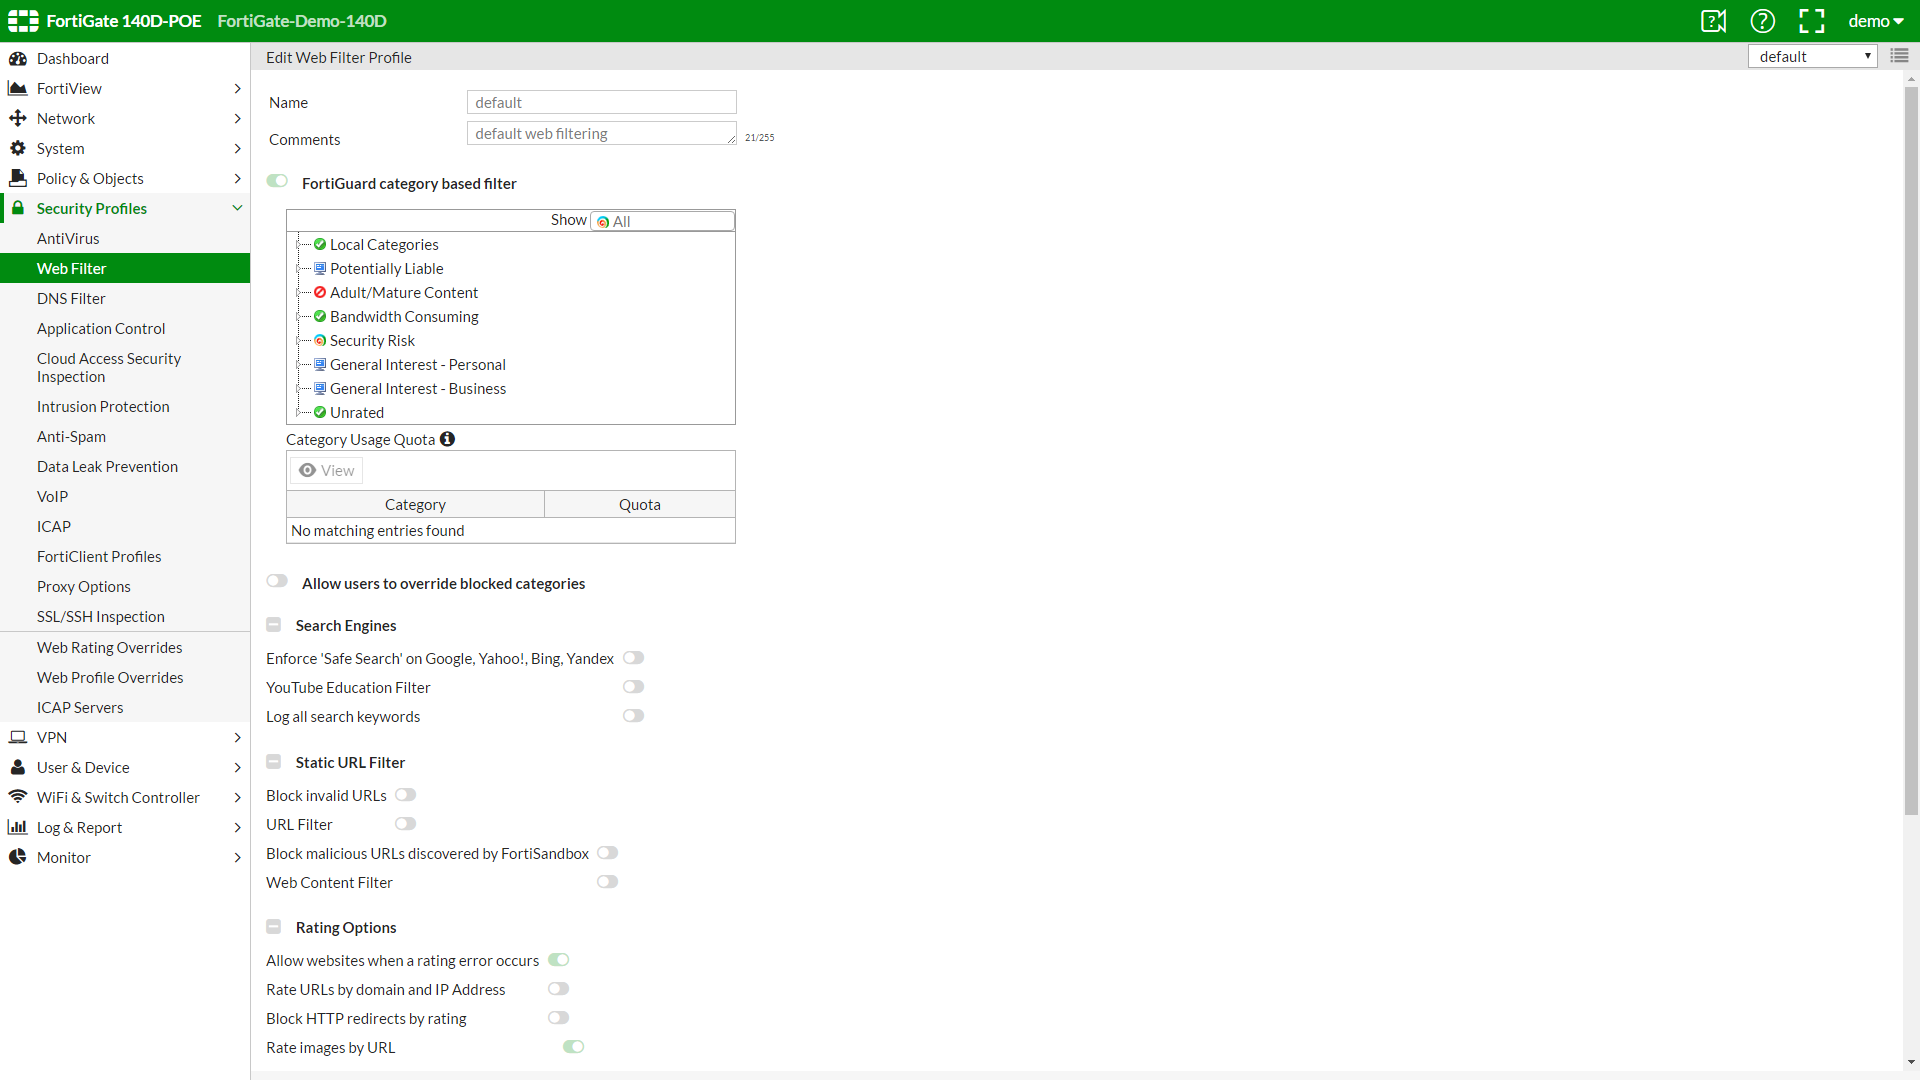Open DNS Filter in sidebar
The image size is (1920, 1080).
coord(71,299)
